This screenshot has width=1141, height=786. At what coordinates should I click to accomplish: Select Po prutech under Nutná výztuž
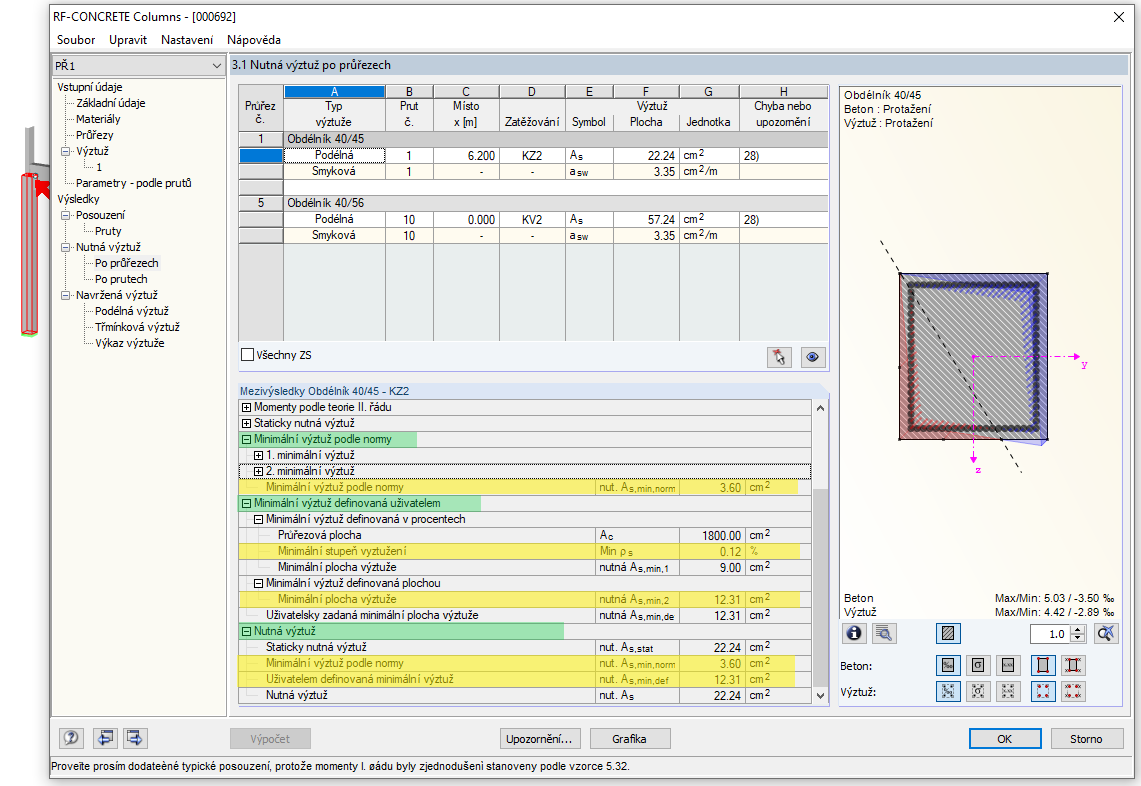121,279
